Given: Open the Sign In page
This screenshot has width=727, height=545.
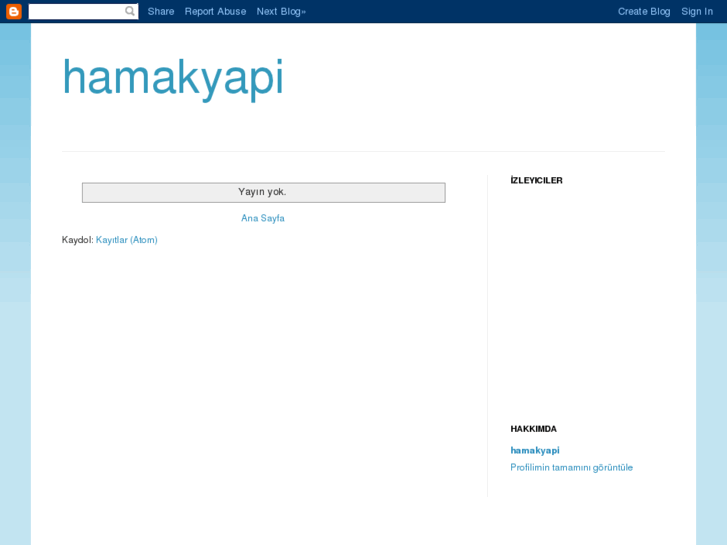Looking at the screenshot, I should (697, 11).
